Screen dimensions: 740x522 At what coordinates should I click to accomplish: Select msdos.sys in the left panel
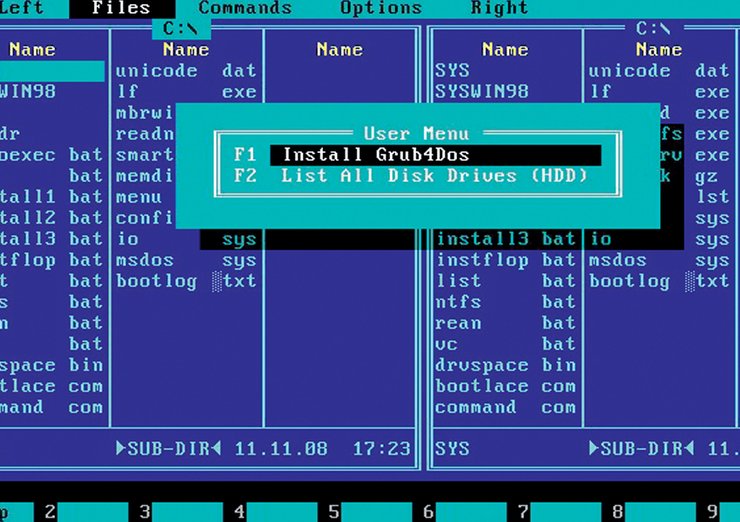[185, 260]
